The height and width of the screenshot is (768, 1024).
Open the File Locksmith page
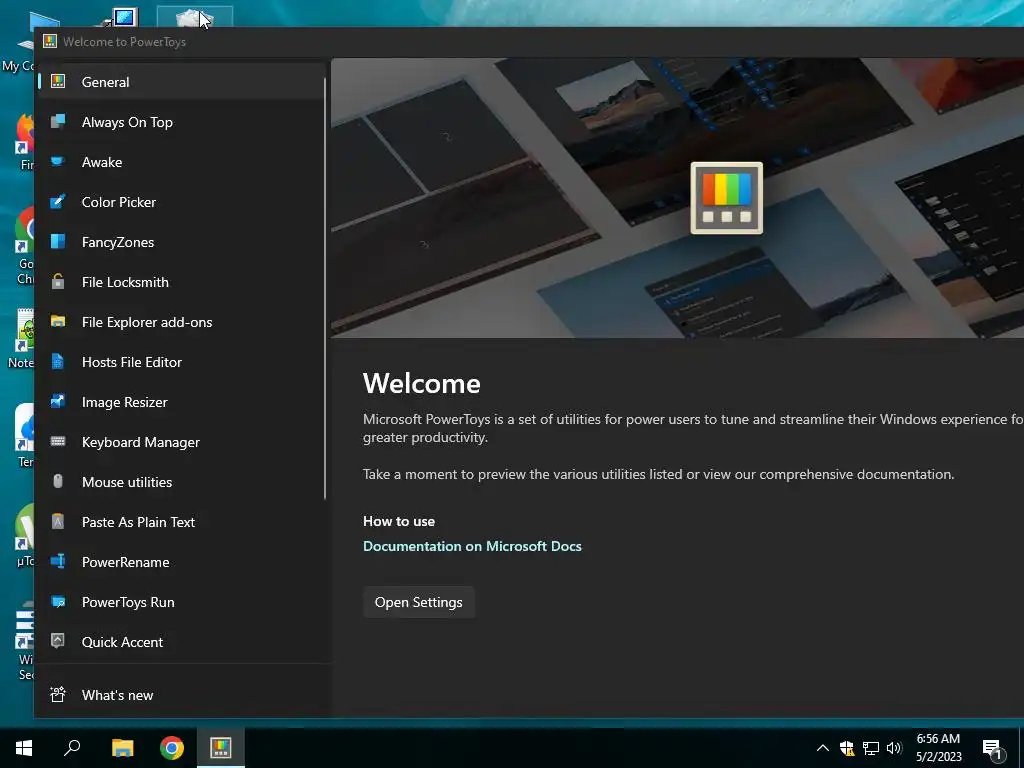(x=182, y=281)
